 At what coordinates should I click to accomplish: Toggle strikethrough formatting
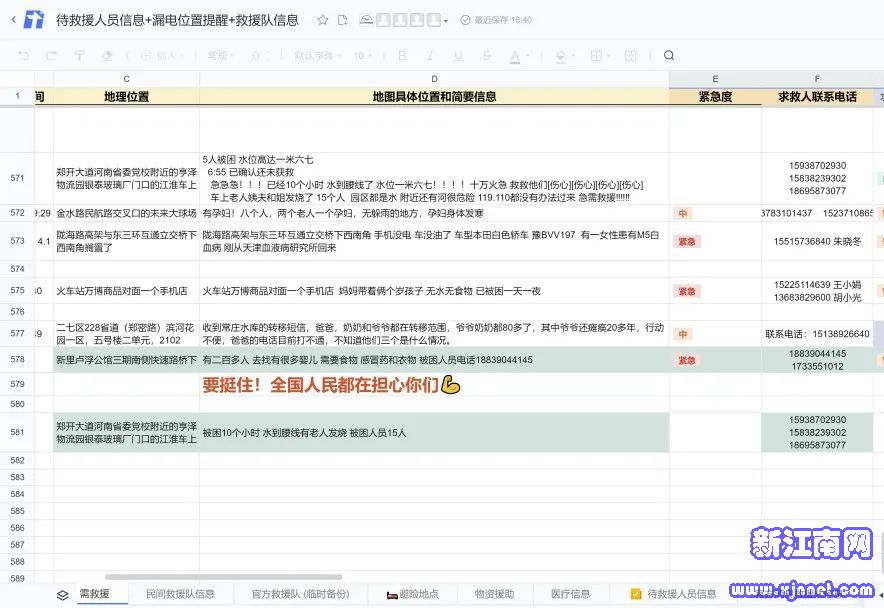point(486,55)
